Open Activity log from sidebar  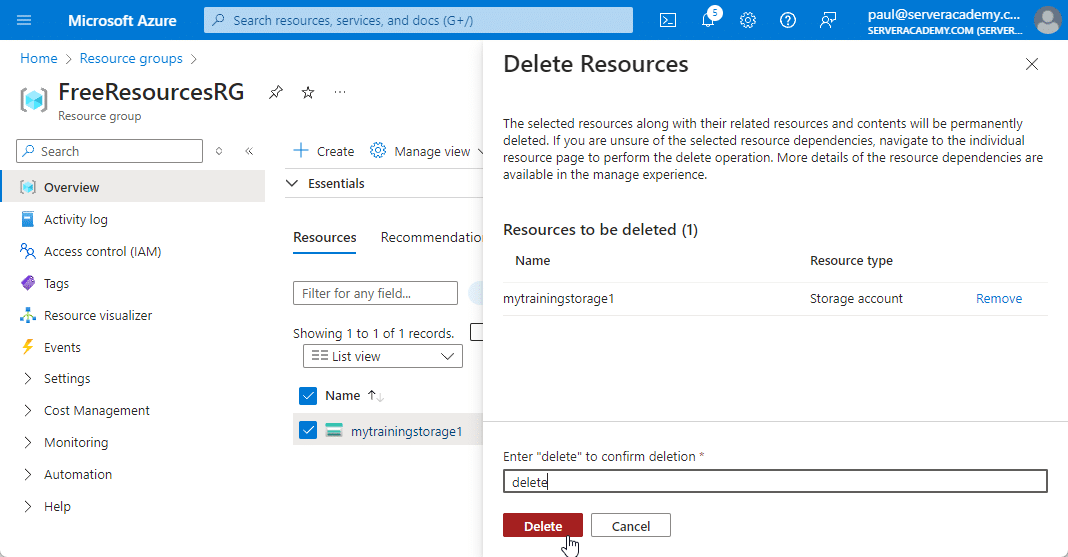pyautogui.click(x=75, y=219)
